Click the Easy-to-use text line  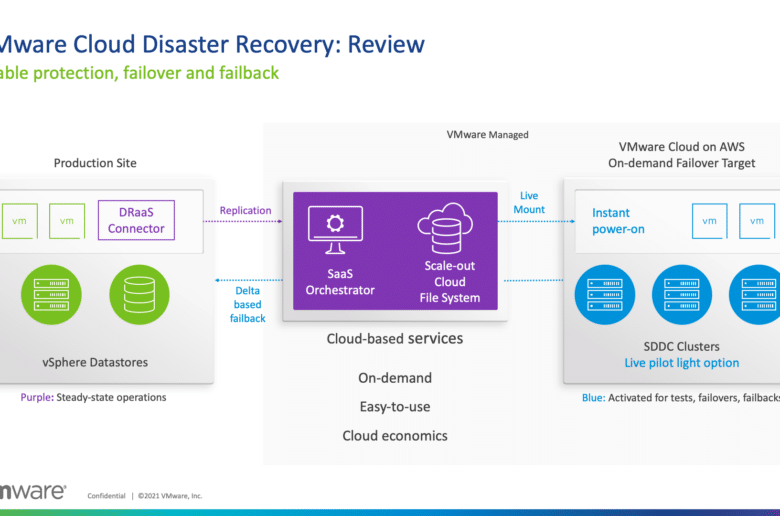click(x=395, y=407)
